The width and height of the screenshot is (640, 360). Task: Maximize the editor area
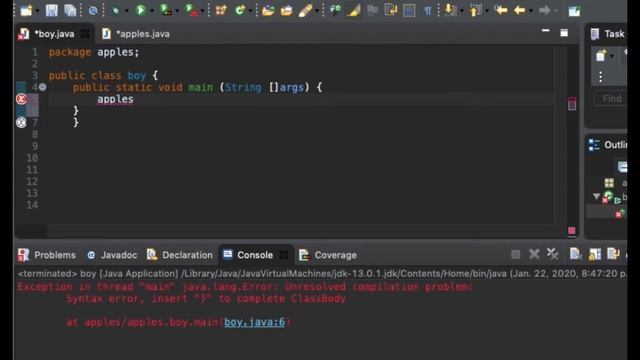tap(564, 33)
